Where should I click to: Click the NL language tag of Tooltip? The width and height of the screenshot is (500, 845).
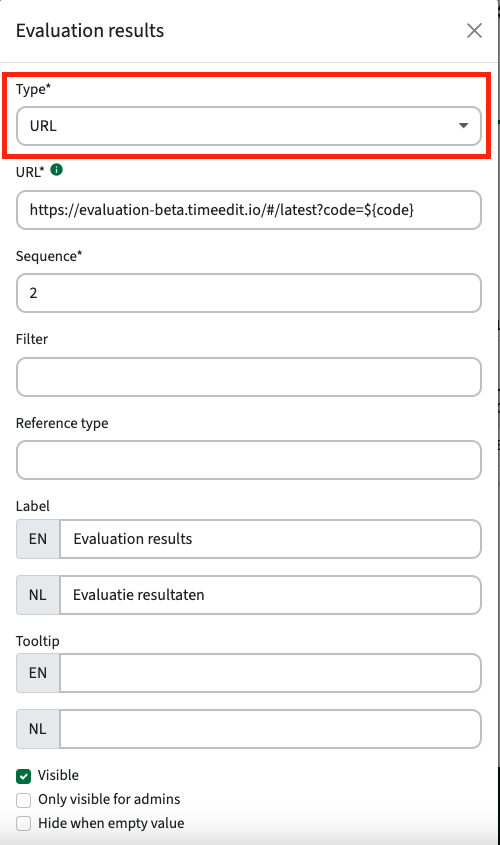pyautogui.click(x=38, y=729)
